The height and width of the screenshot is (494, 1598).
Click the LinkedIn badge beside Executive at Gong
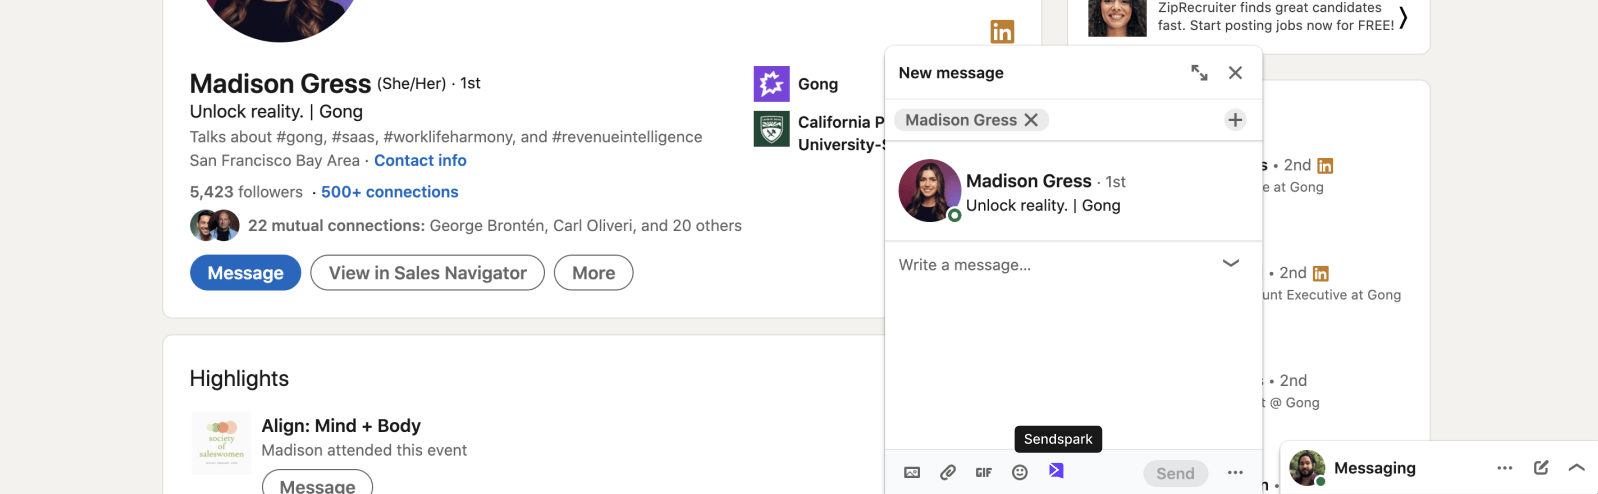(x=1320, y=274)
